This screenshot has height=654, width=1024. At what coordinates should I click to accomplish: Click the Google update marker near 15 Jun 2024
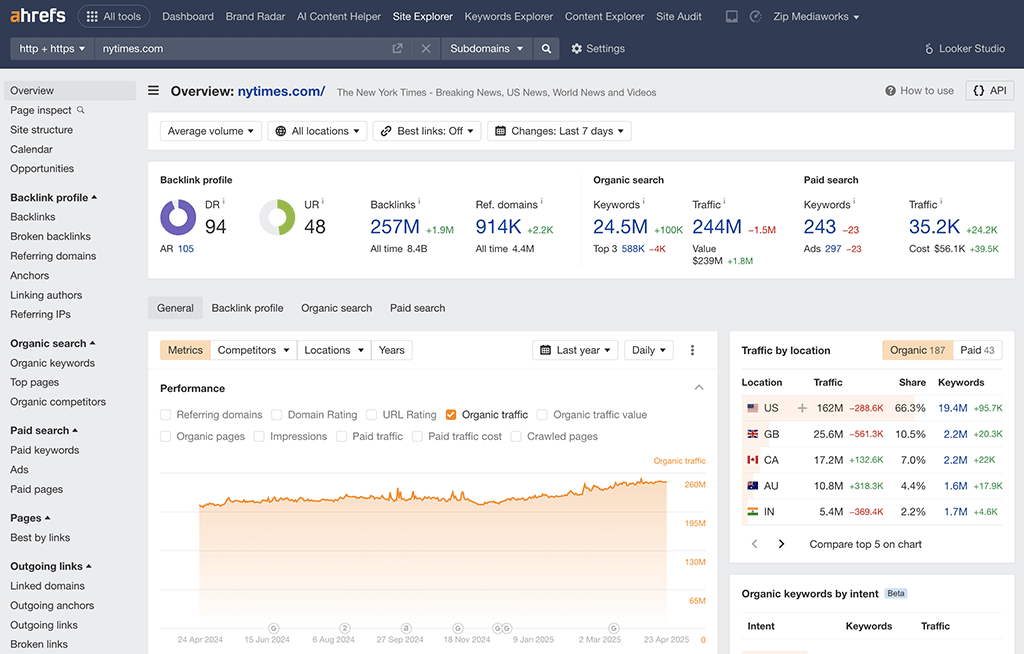pos(274,628)
